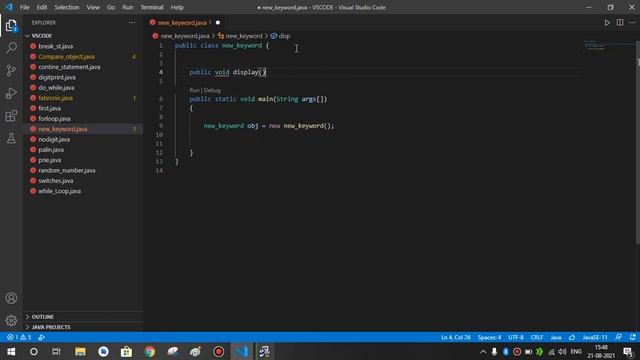Click the notifications bell in the status bar
Image resolution: width=640 pixels, height=360 pixels.
coord(633,337)
